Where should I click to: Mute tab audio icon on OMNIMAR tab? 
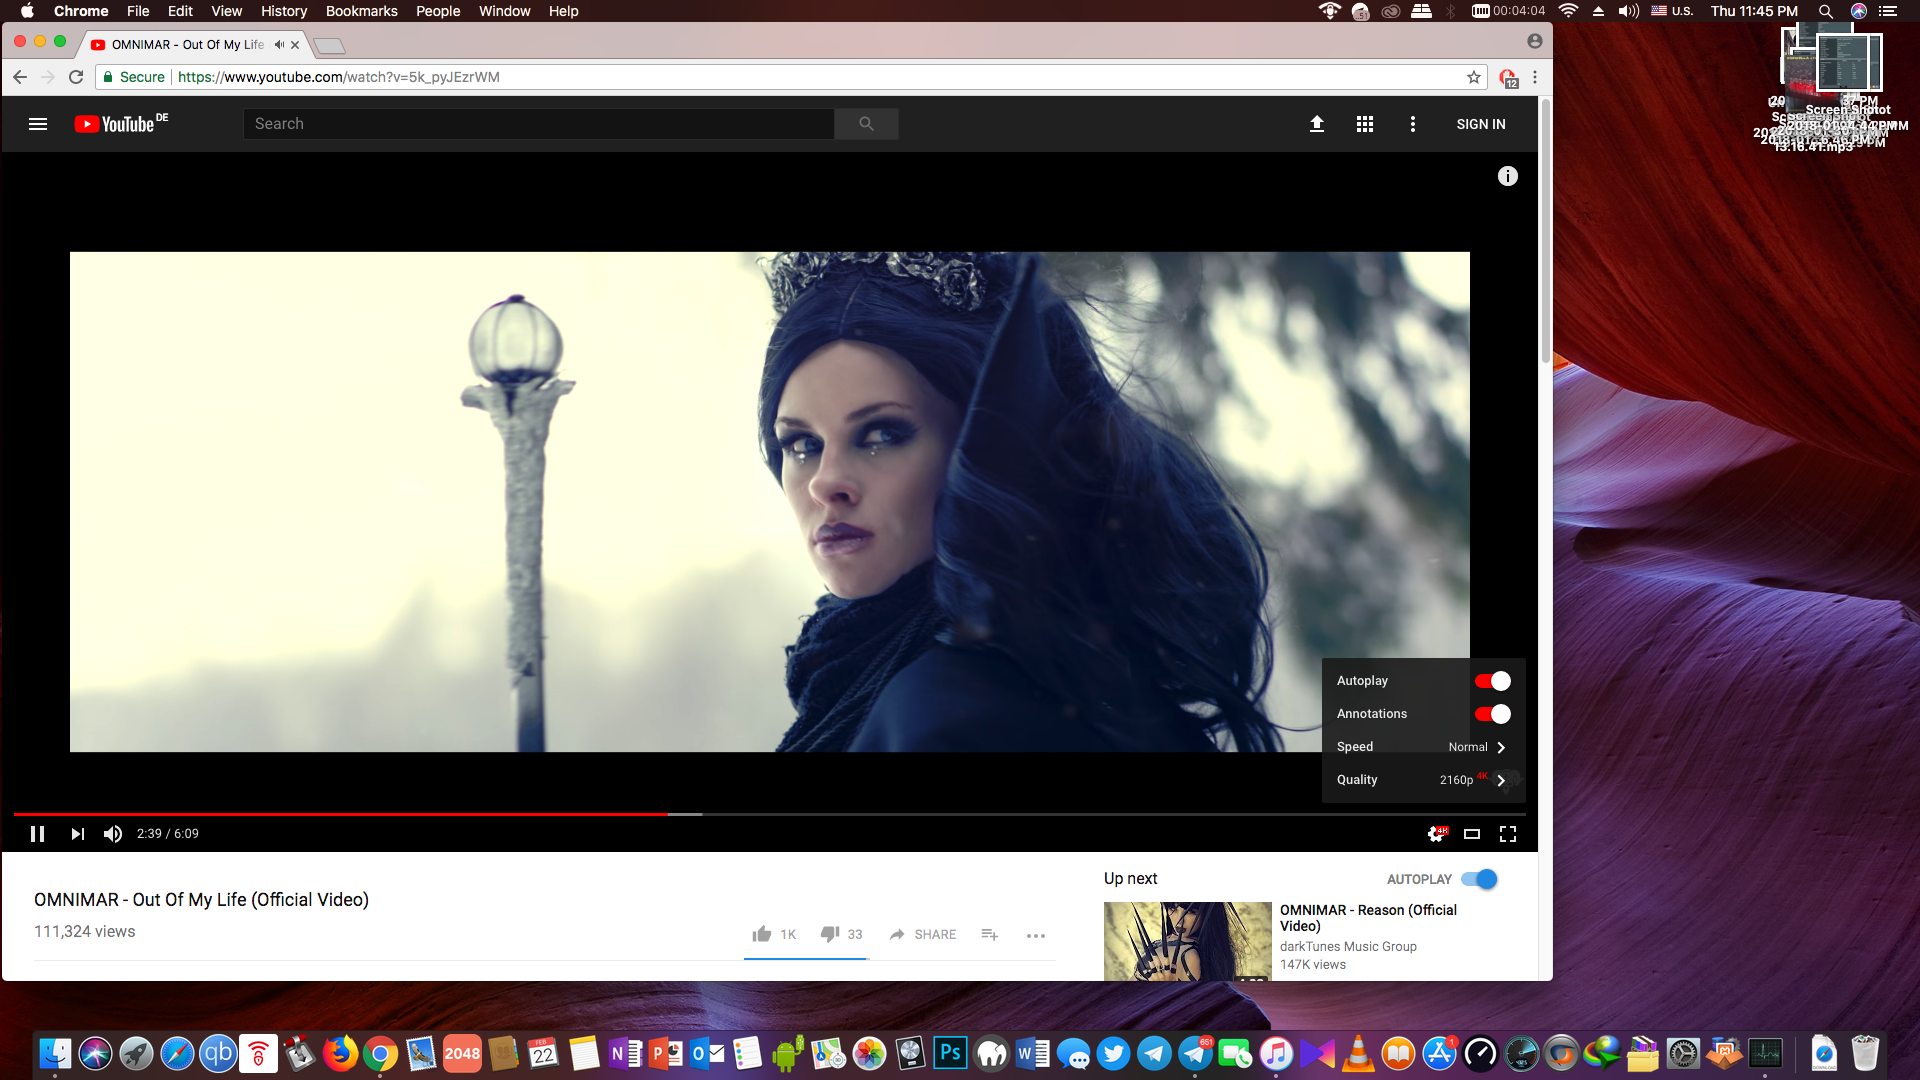[x=279, y=45]
